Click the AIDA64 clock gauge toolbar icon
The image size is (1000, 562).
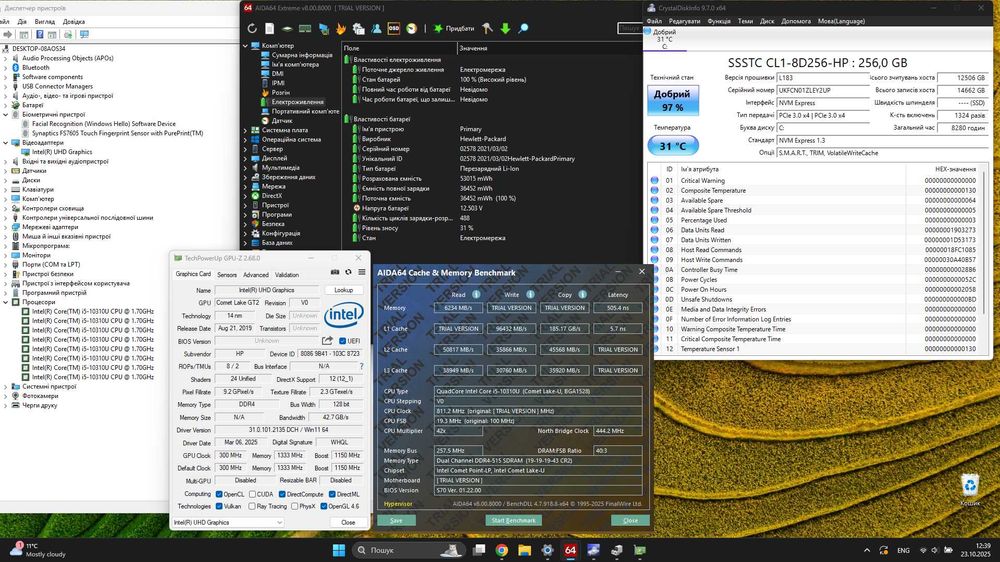pyautogui.click(x=411, y=28)
